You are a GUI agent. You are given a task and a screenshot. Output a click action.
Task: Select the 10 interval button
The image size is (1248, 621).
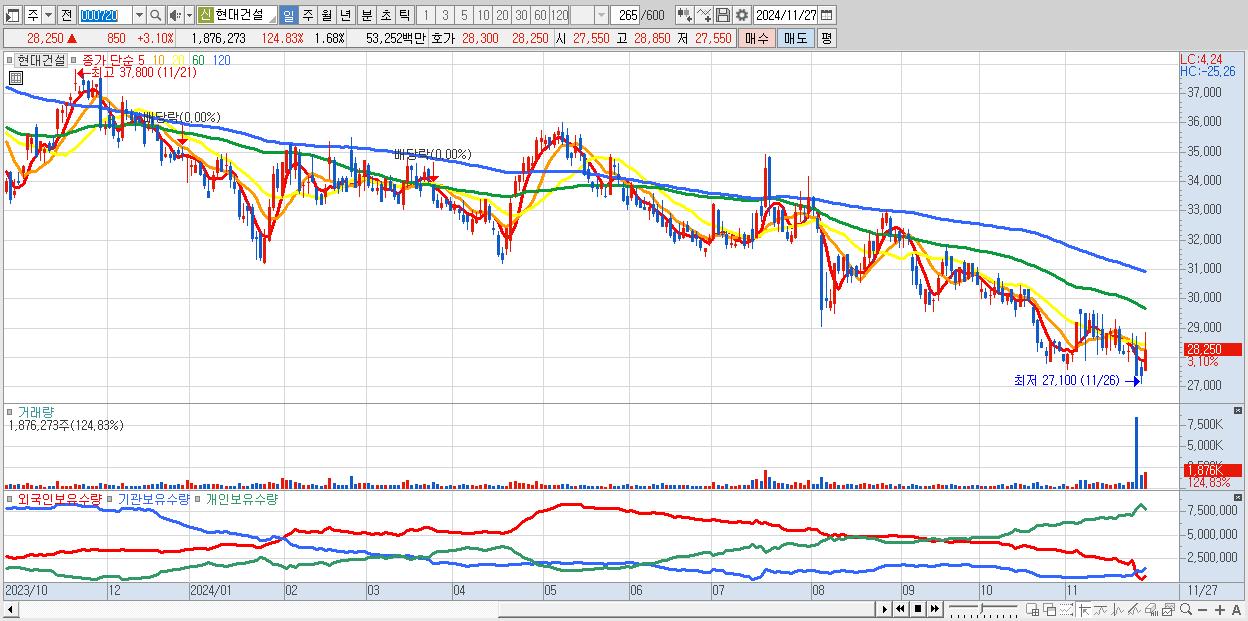(x=483, y=15)
